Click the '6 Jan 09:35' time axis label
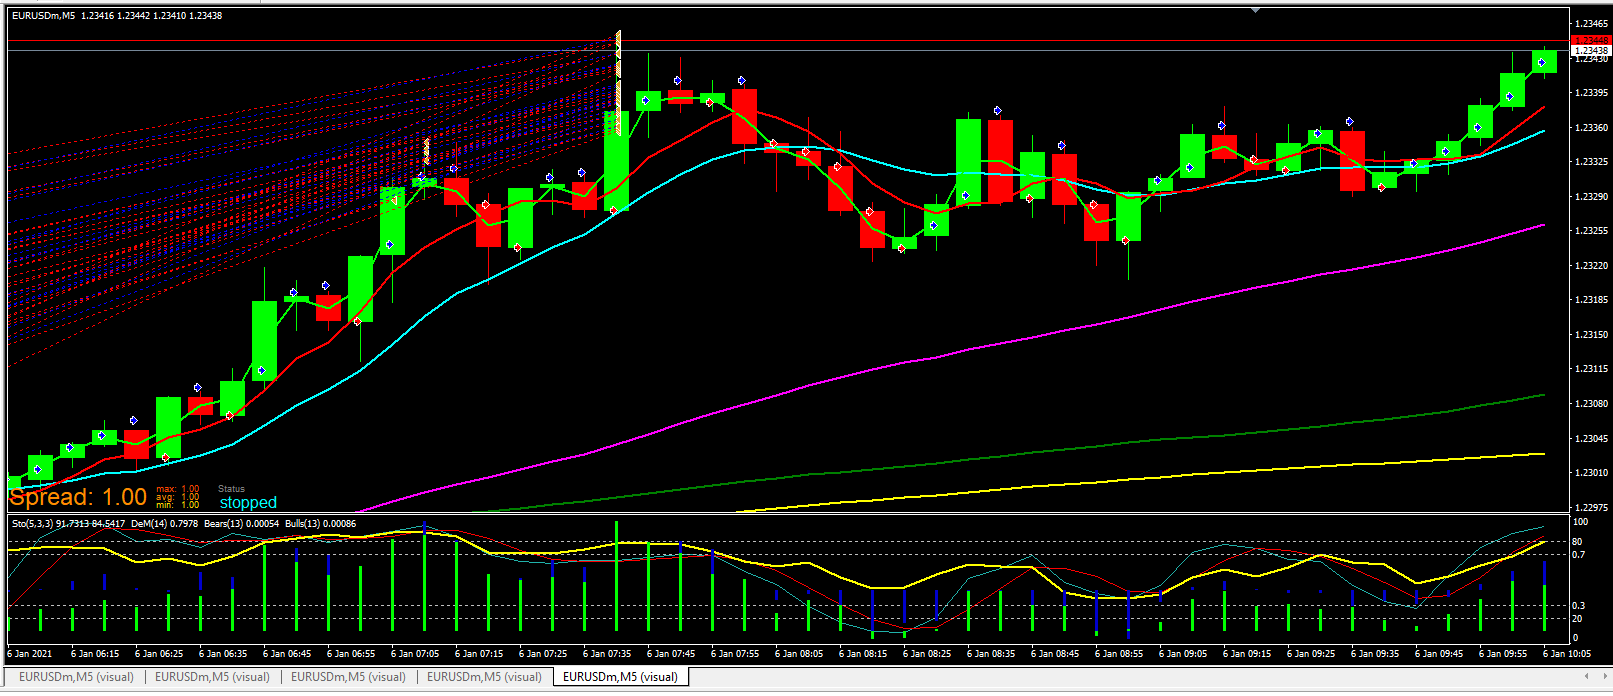1613x696 pixels. (1375, 654)
